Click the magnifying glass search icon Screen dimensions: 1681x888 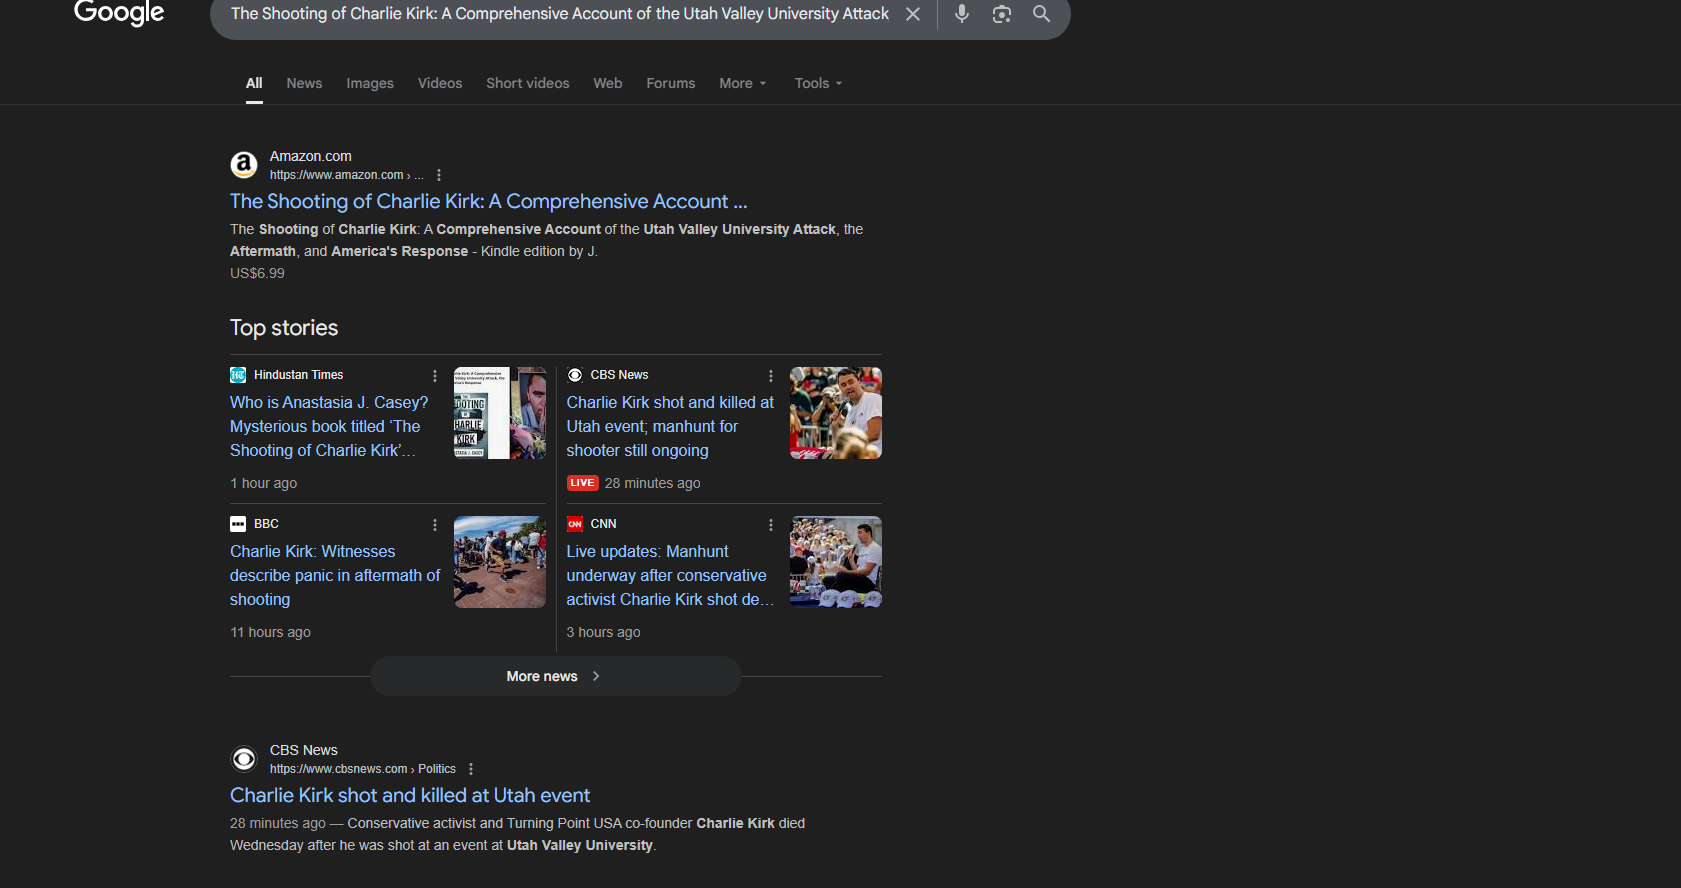[1041, 14]
